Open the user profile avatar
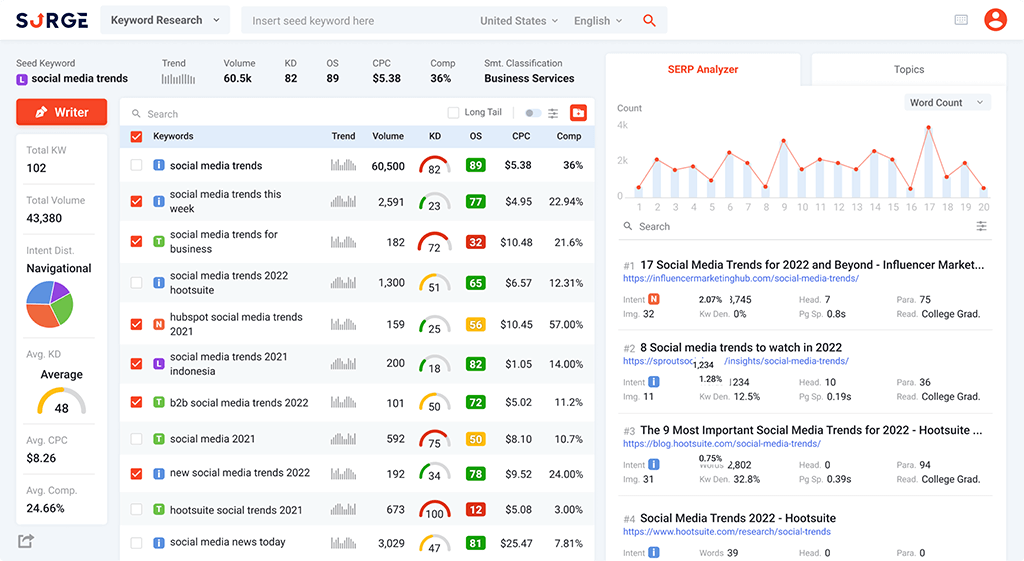The height and width of the screenshot is (561, 1024). tap(995, 20)
